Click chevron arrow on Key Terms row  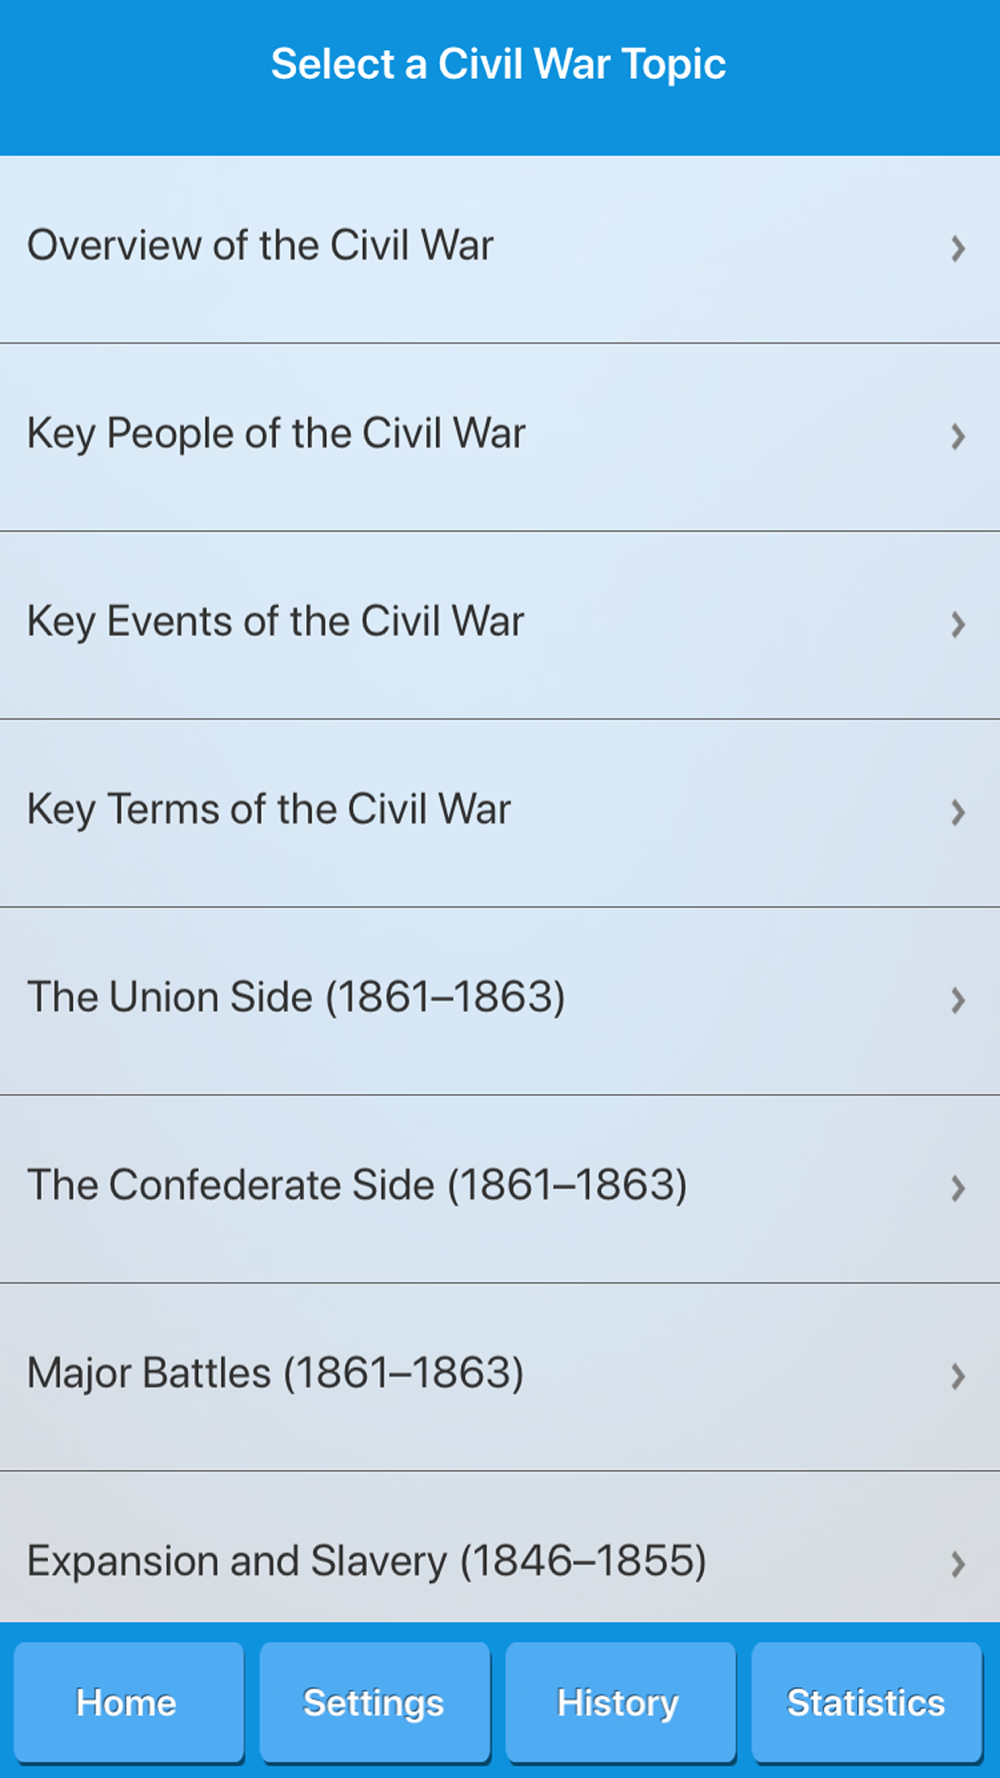coord(957,812)
